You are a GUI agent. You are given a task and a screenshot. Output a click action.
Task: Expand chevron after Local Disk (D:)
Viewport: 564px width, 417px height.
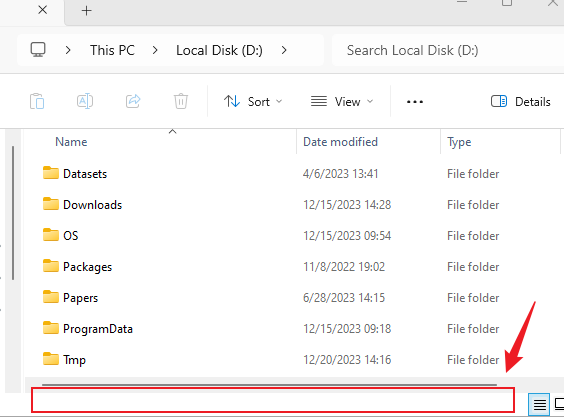pyautogui.click(x=284, y=50)
